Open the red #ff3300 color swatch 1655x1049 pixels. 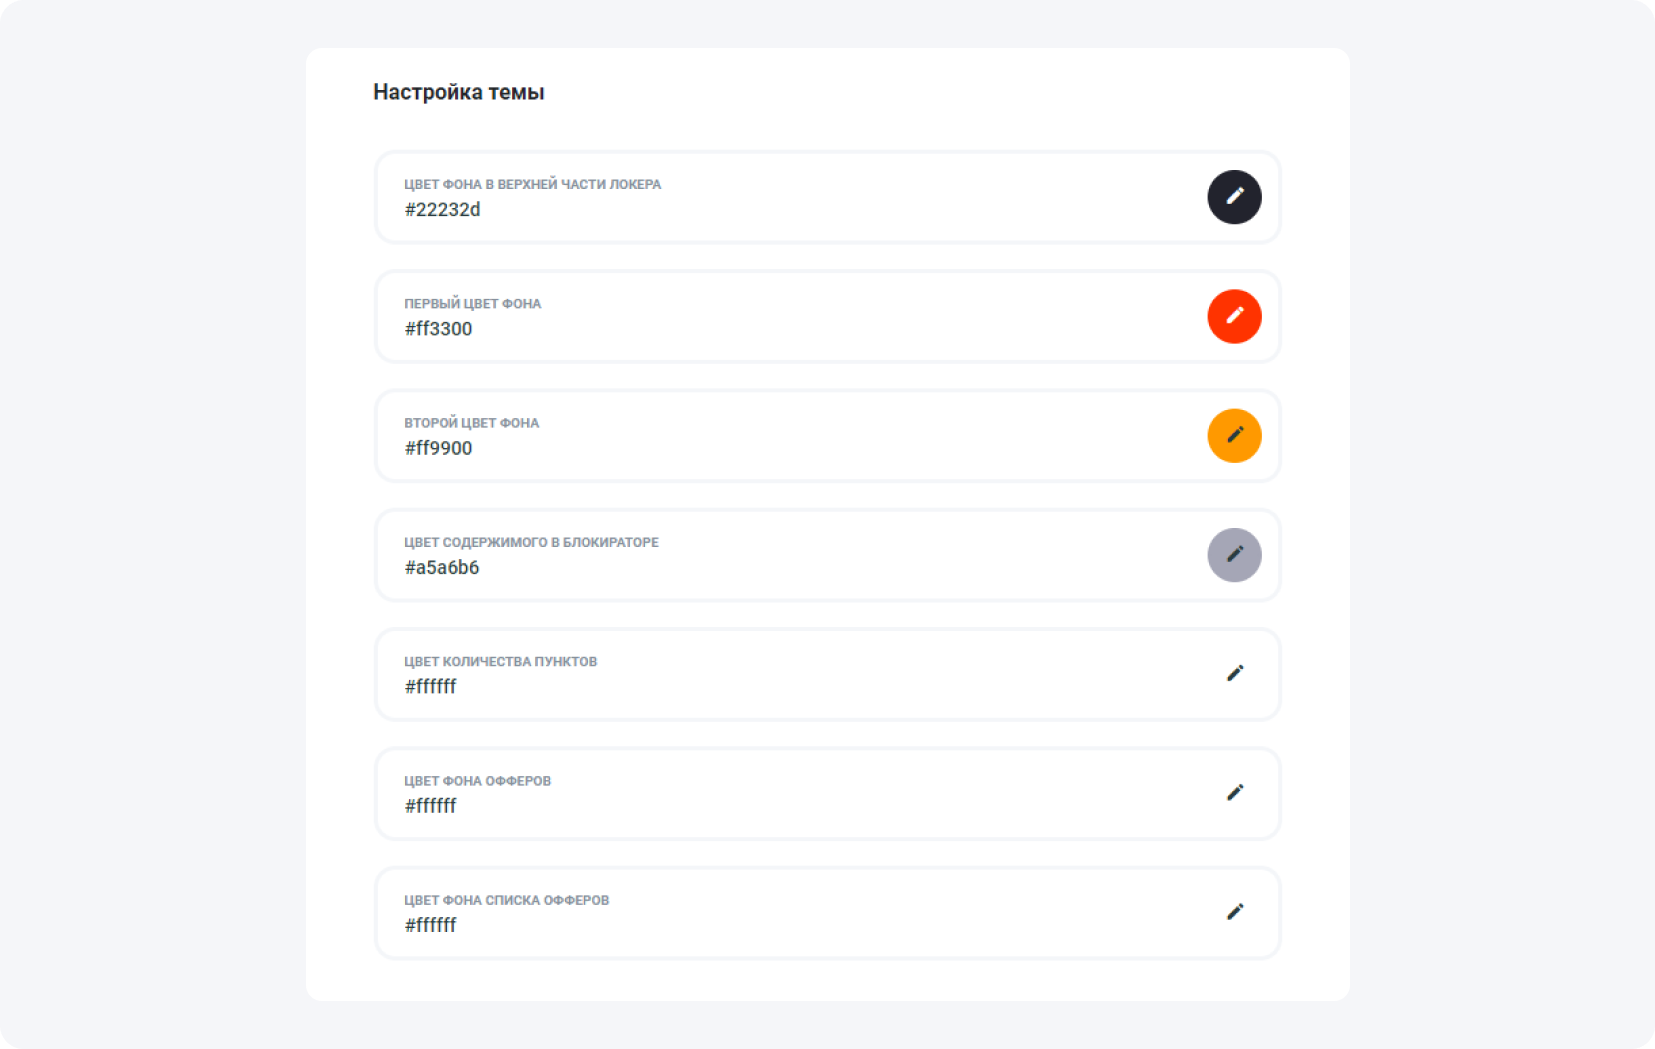pos(1234,316)
